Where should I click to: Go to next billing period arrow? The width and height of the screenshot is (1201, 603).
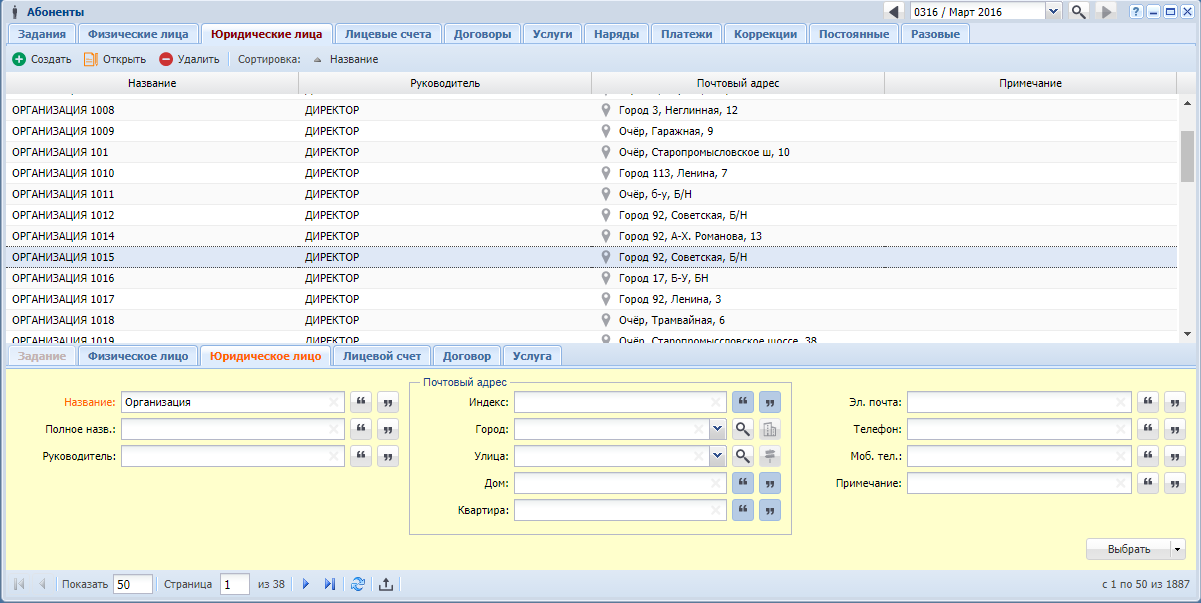(1106, 11)
